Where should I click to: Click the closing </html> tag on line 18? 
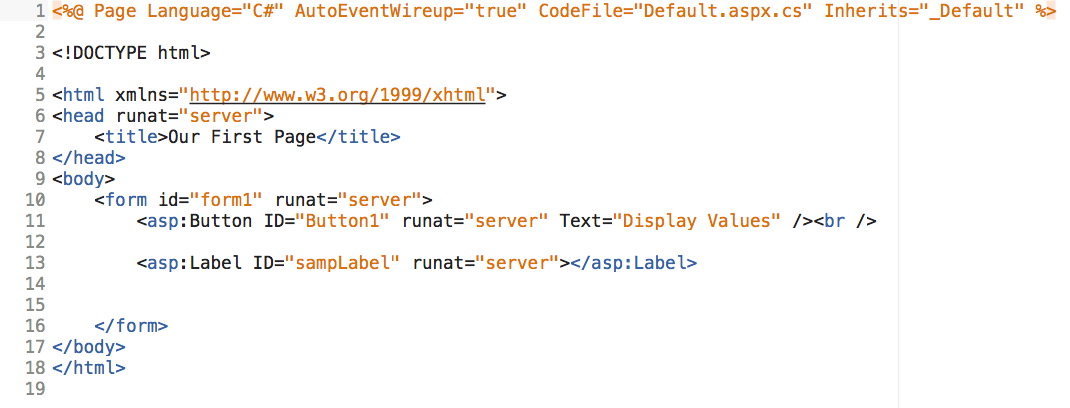pyautogui.click(x=89, y=368)
